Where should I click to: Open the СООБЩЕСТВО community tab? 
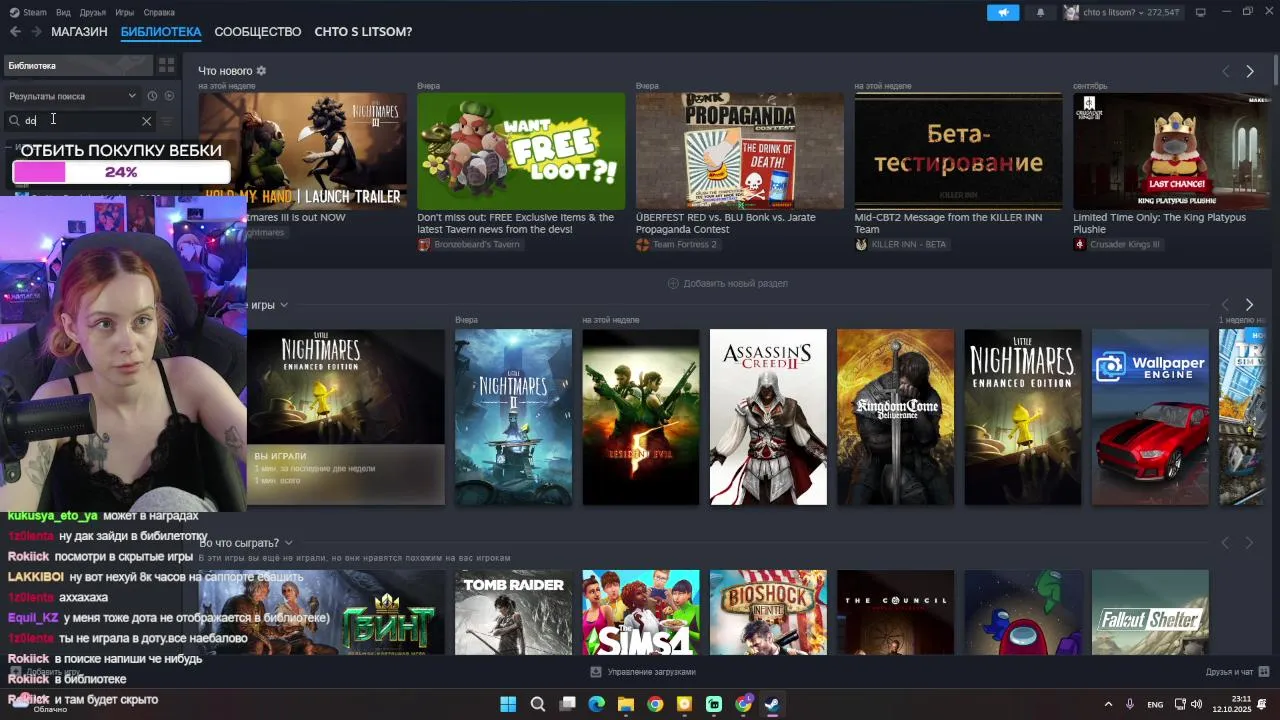(258, 32)
